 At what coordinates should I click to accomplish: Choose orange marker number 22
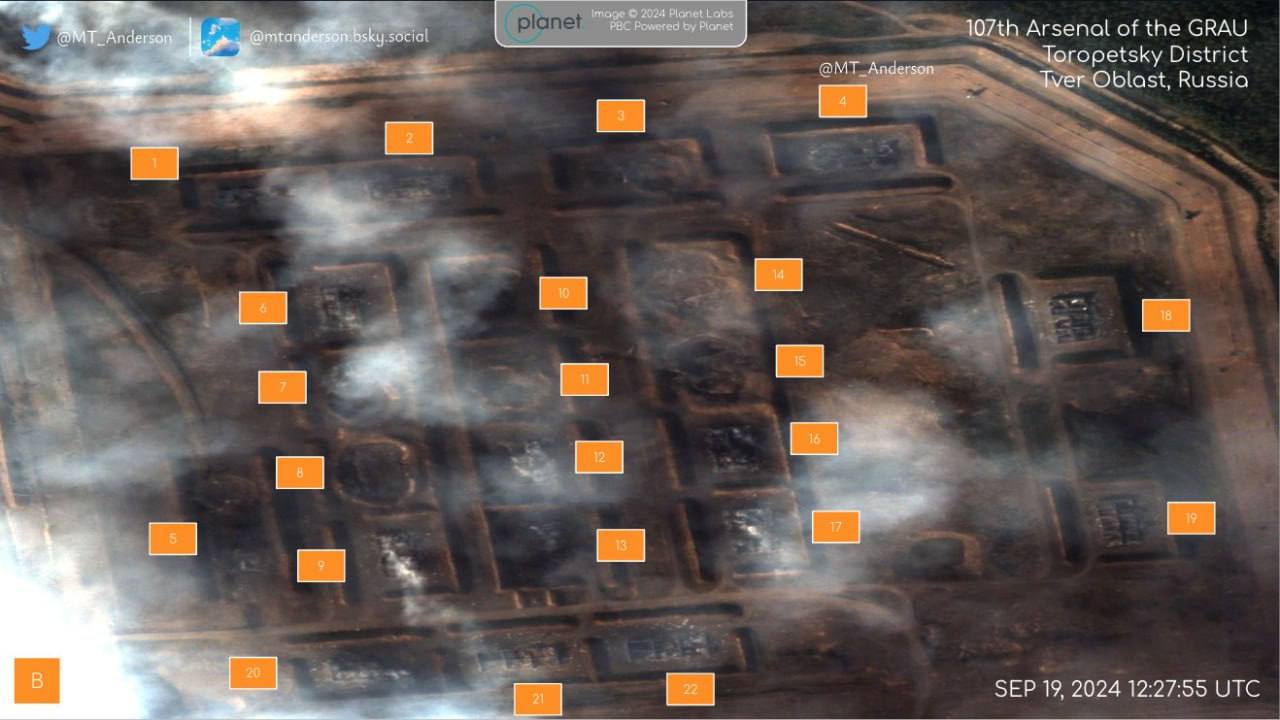(x=690, y=689)
